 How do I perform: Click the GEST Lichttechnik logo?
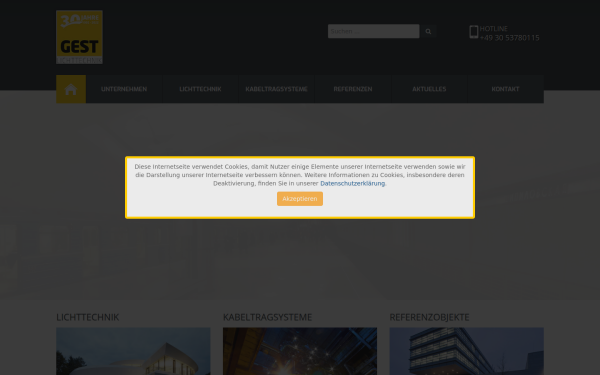79,37
